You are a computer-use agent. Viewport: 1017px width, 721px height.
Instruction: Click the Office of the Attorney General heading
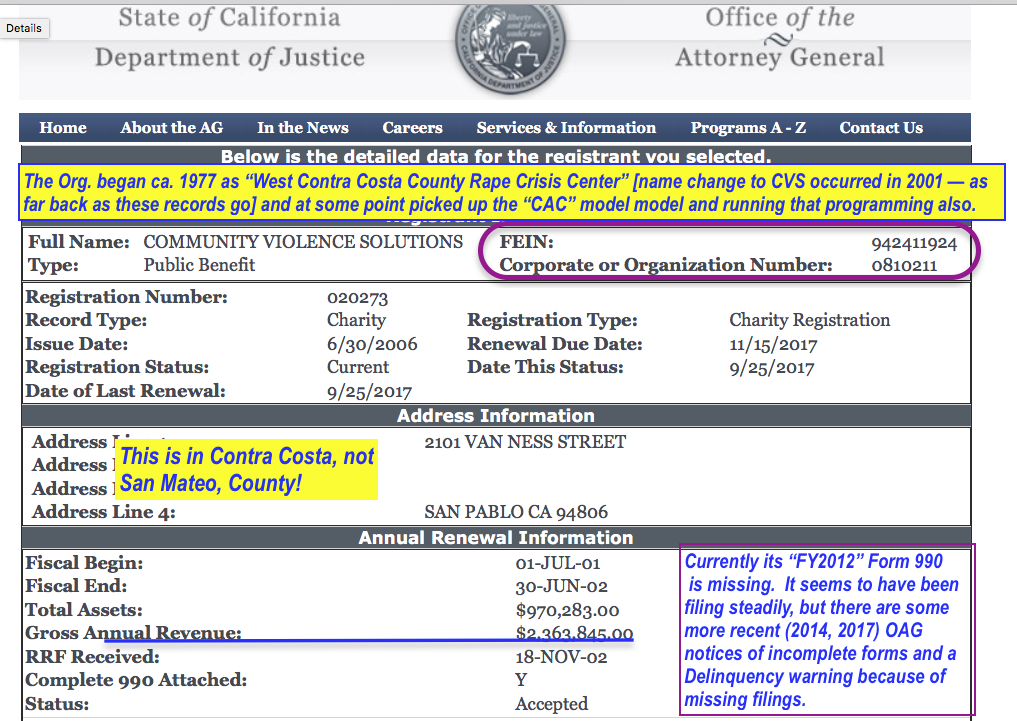pyautogui.click(x=780, y=37)
